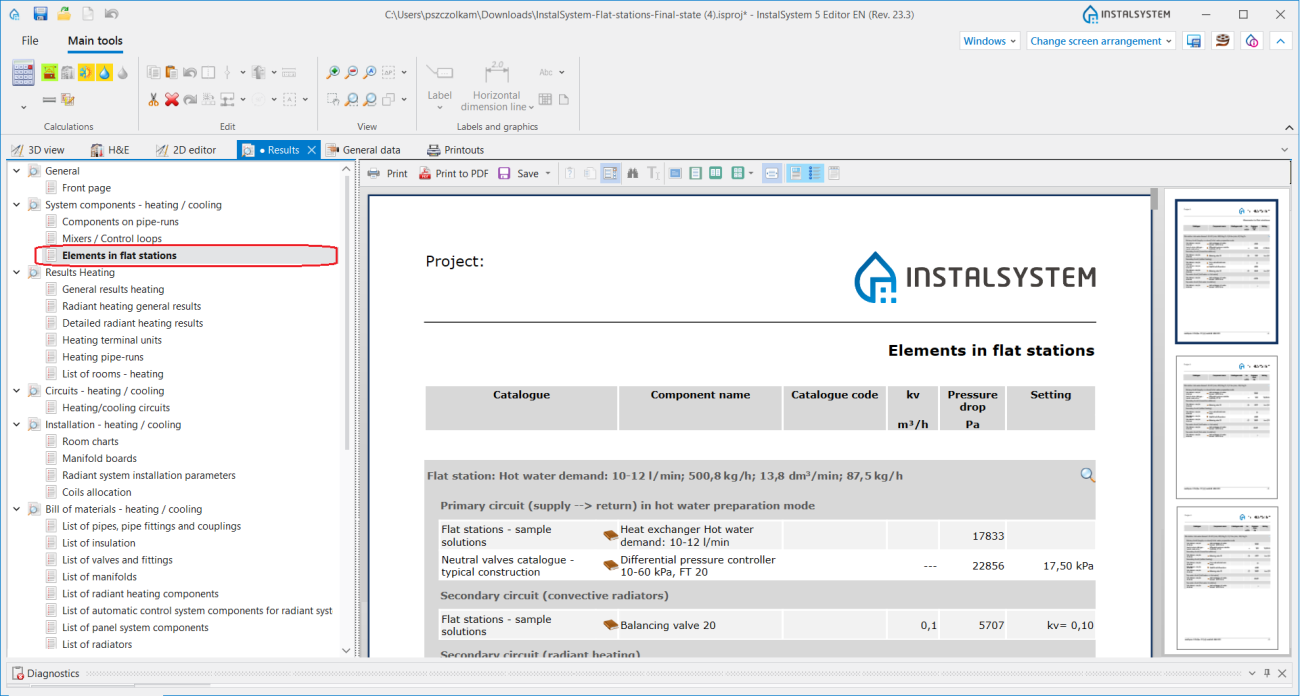The image size is (1300, 696).
Task: Click the monitor arrangement icon top right
Action: pyautogui.click(x=1193, y=41)
